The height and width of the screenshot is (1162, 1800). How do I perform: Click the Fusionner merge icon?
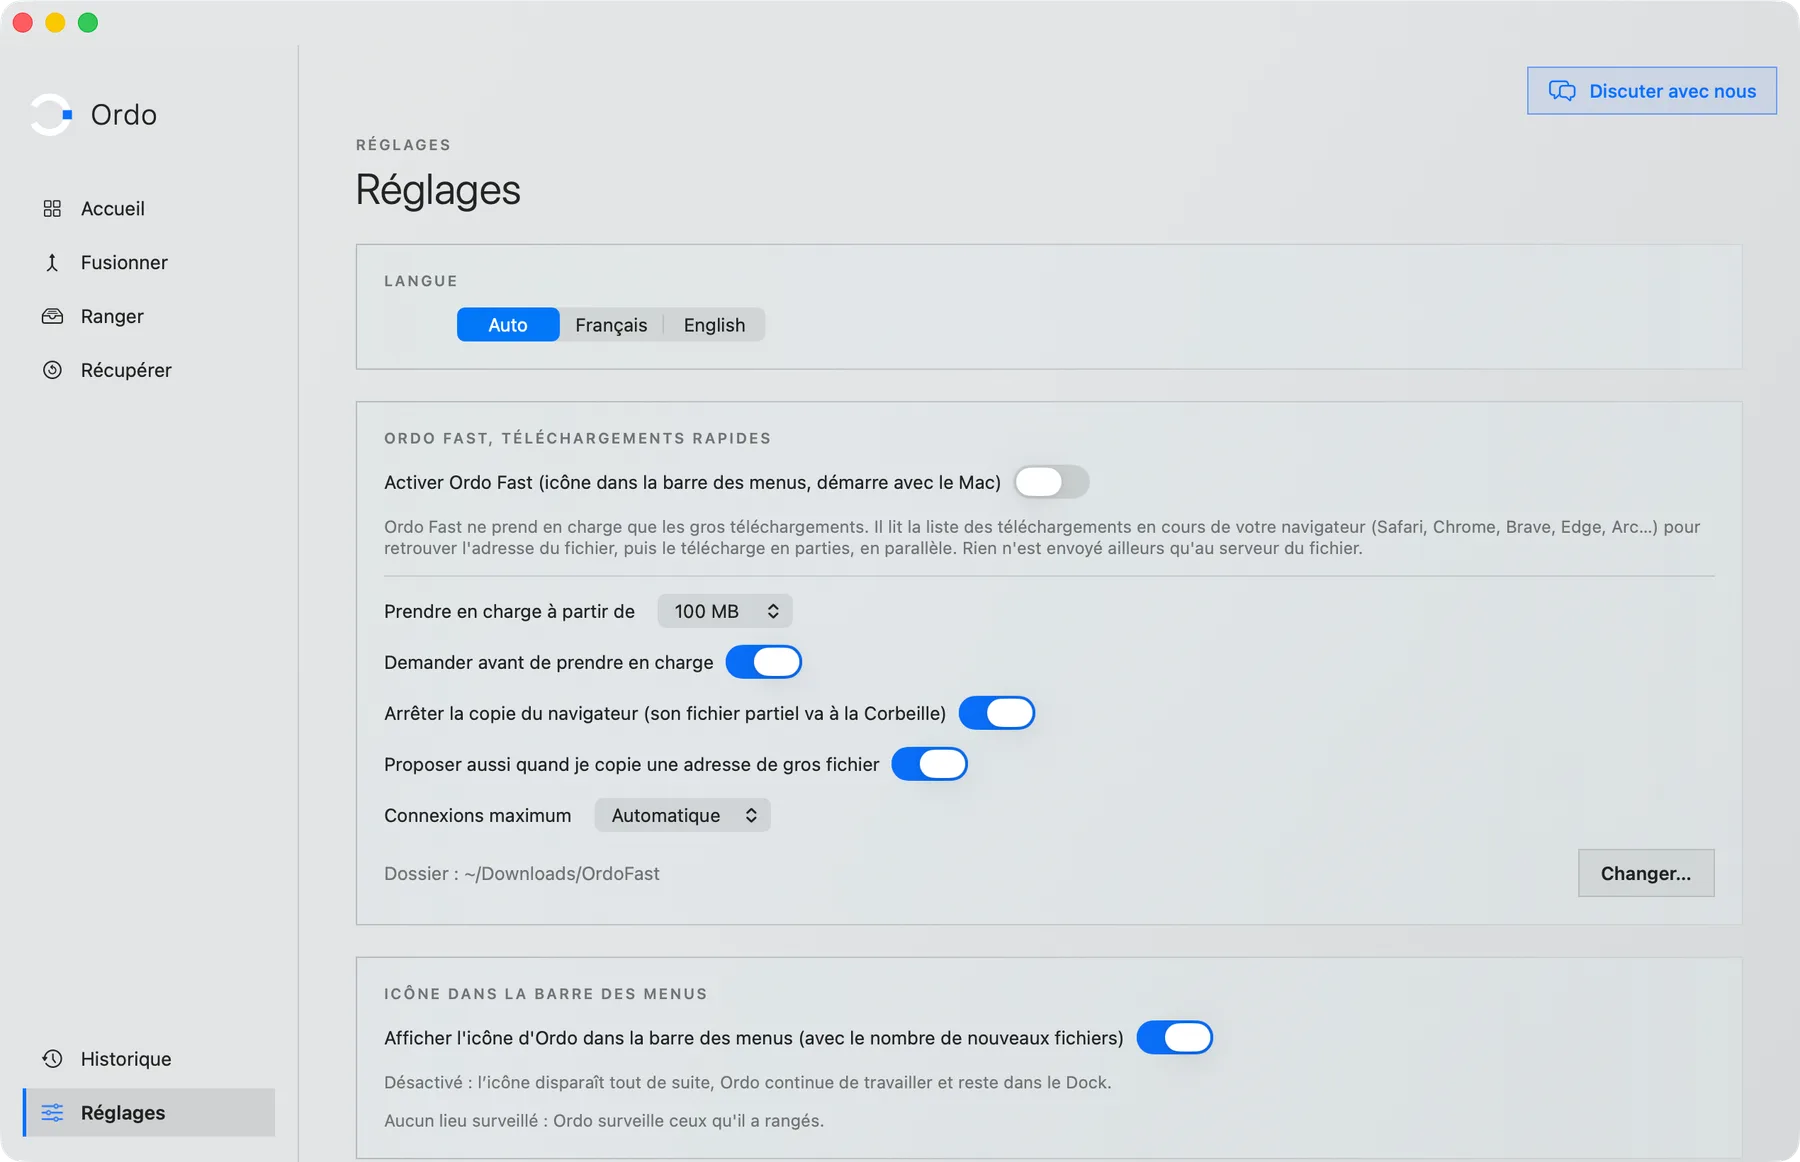(x=52, y=262)
